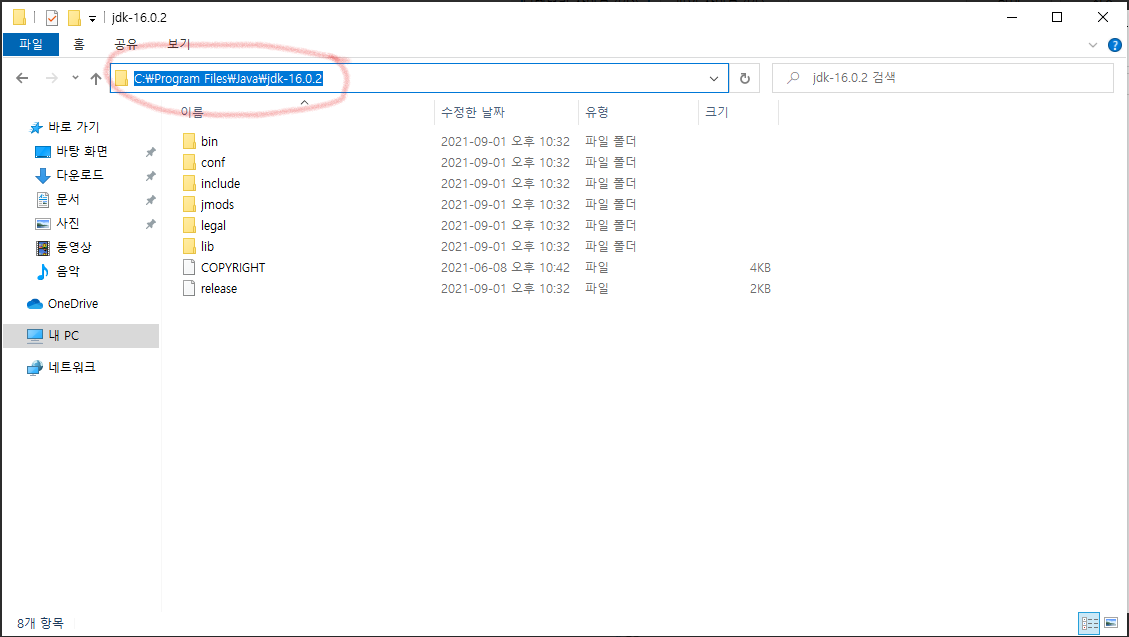Open 다운로드 in navigation pane
1129x637 pixels.
79,175
